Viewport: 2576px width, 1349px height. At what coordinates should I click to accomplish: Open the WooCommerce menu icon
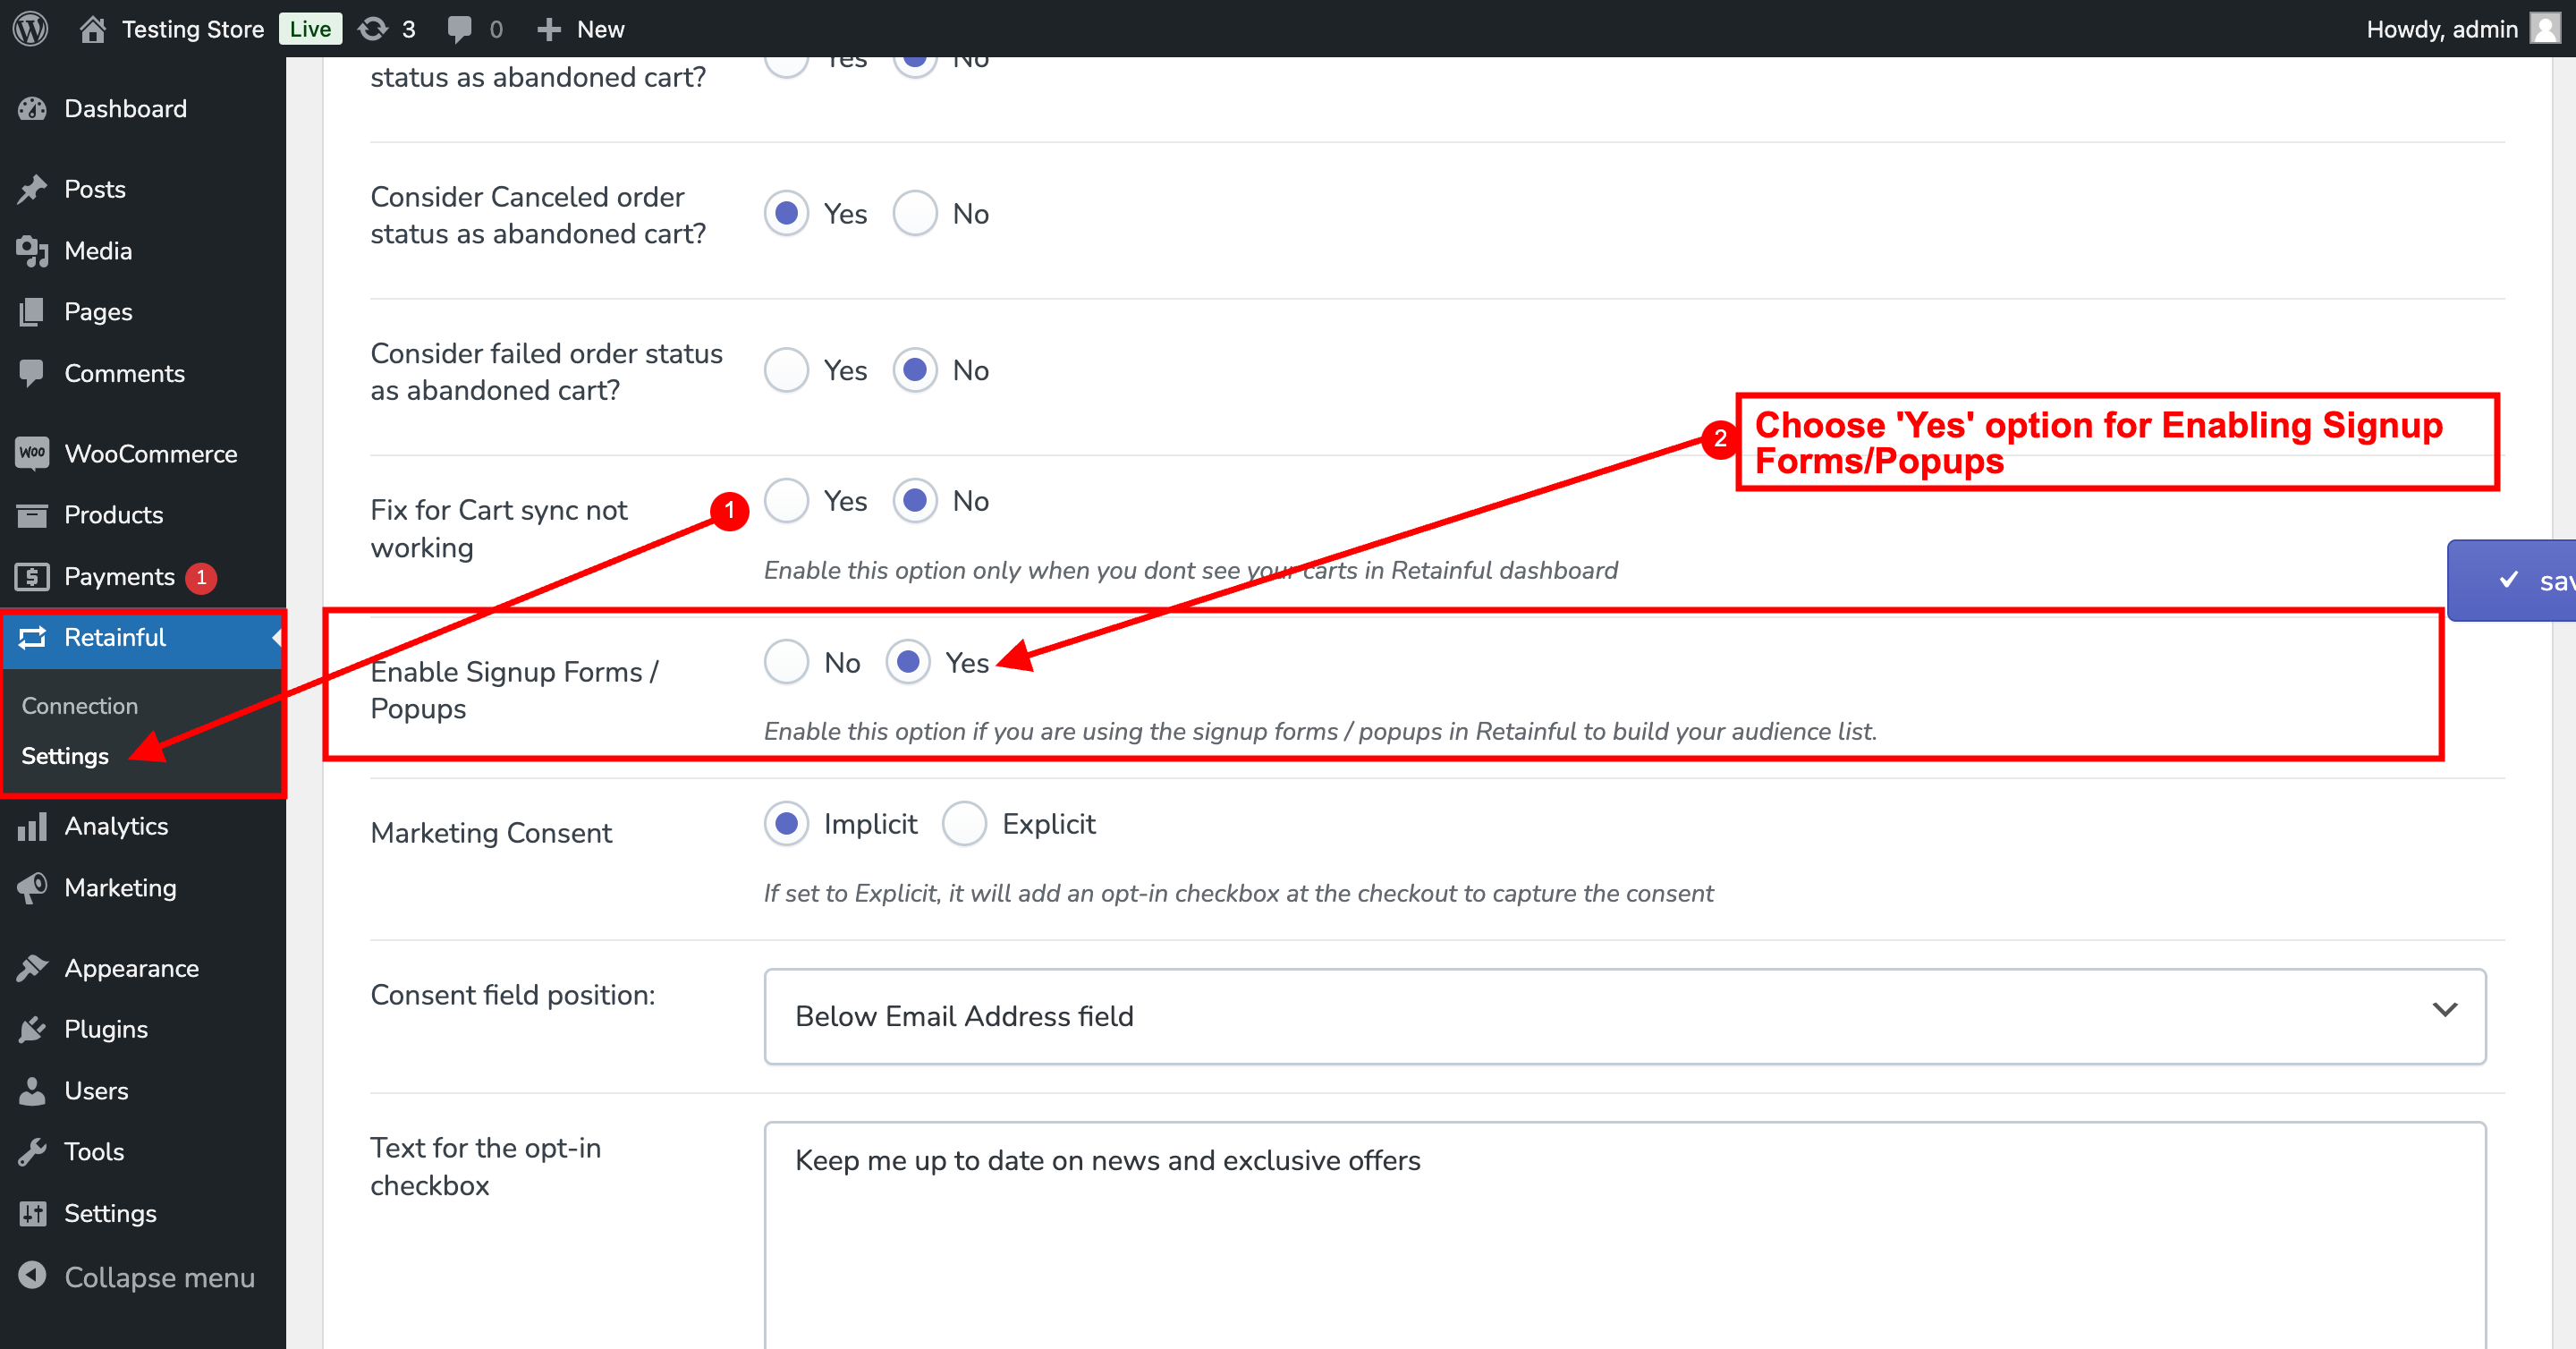(x=32, y=453)
